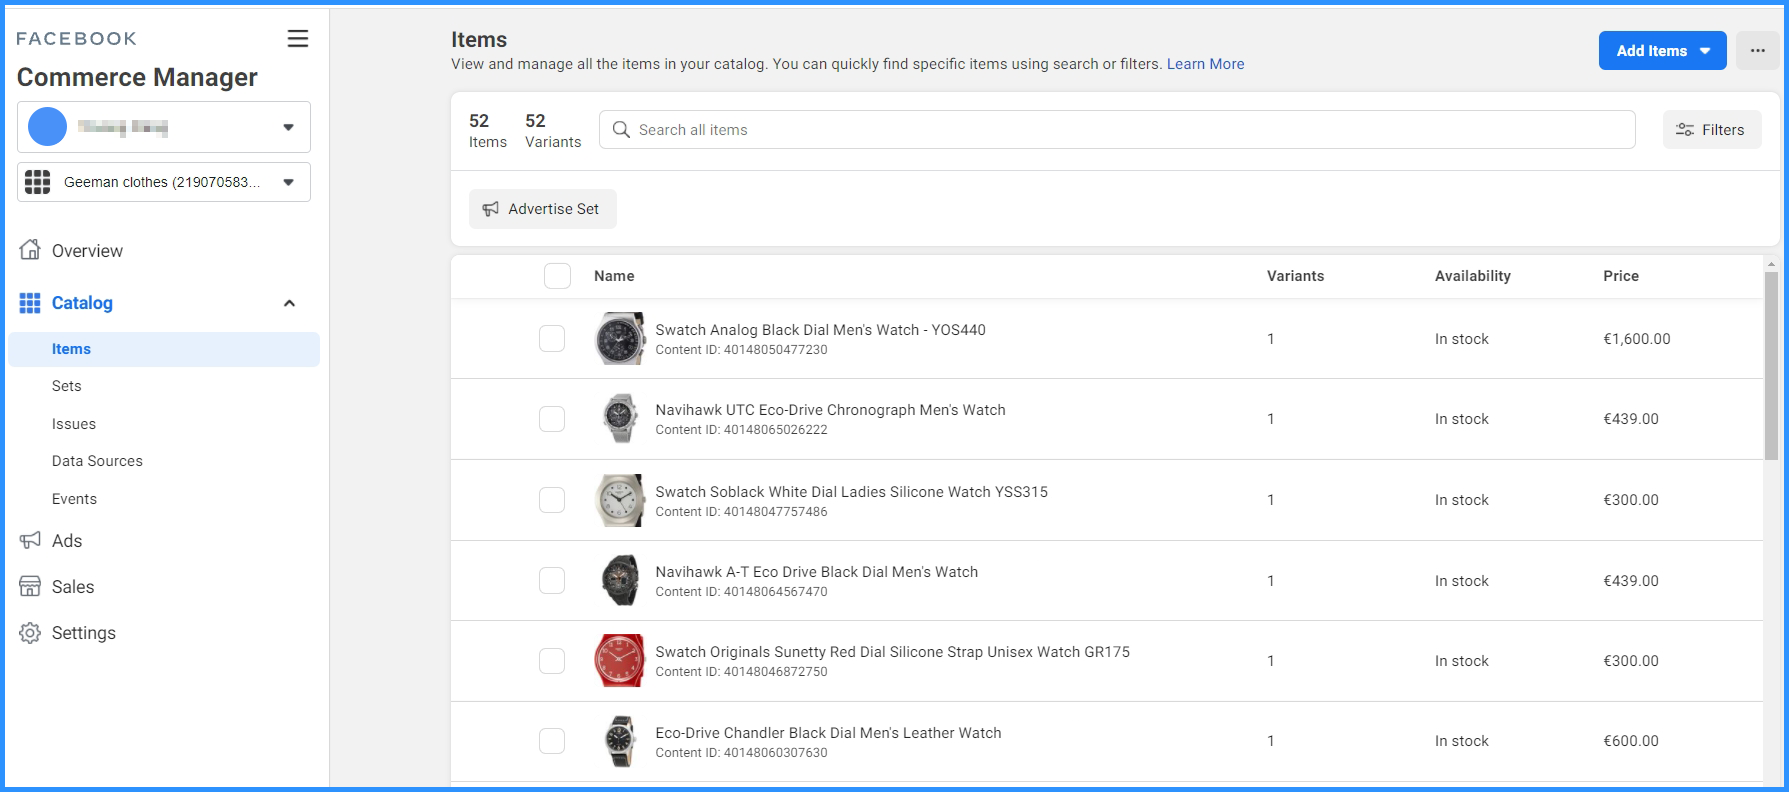This screenshot has height=792, width=1789.
Task: Click the Name column header
Action: pos(614,276)
